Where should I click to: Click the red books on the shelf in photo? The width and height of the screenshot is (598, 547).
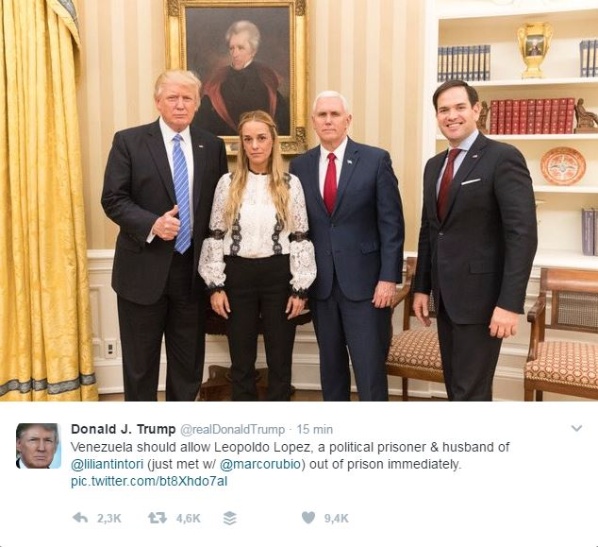(x=532, y=116)
